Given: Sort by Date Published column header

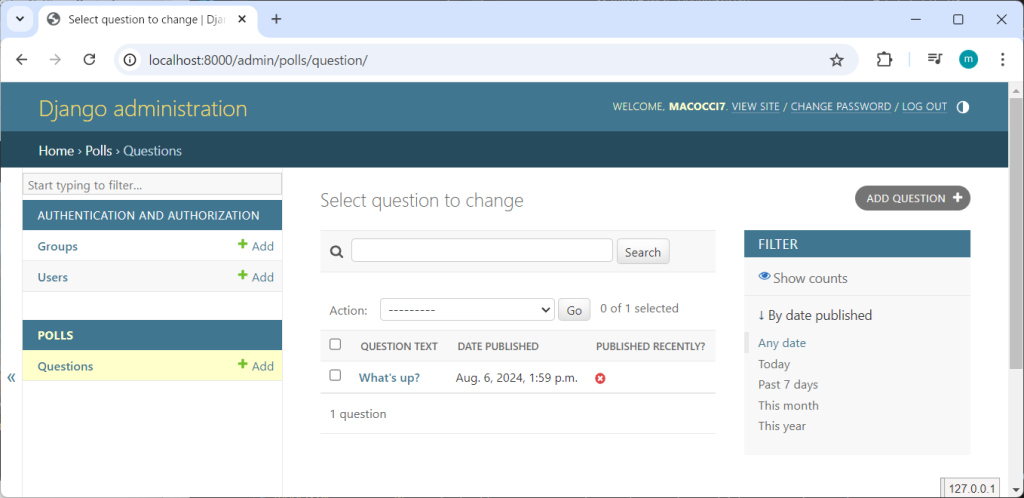Looking at the screenshot, I should (498, 346).
